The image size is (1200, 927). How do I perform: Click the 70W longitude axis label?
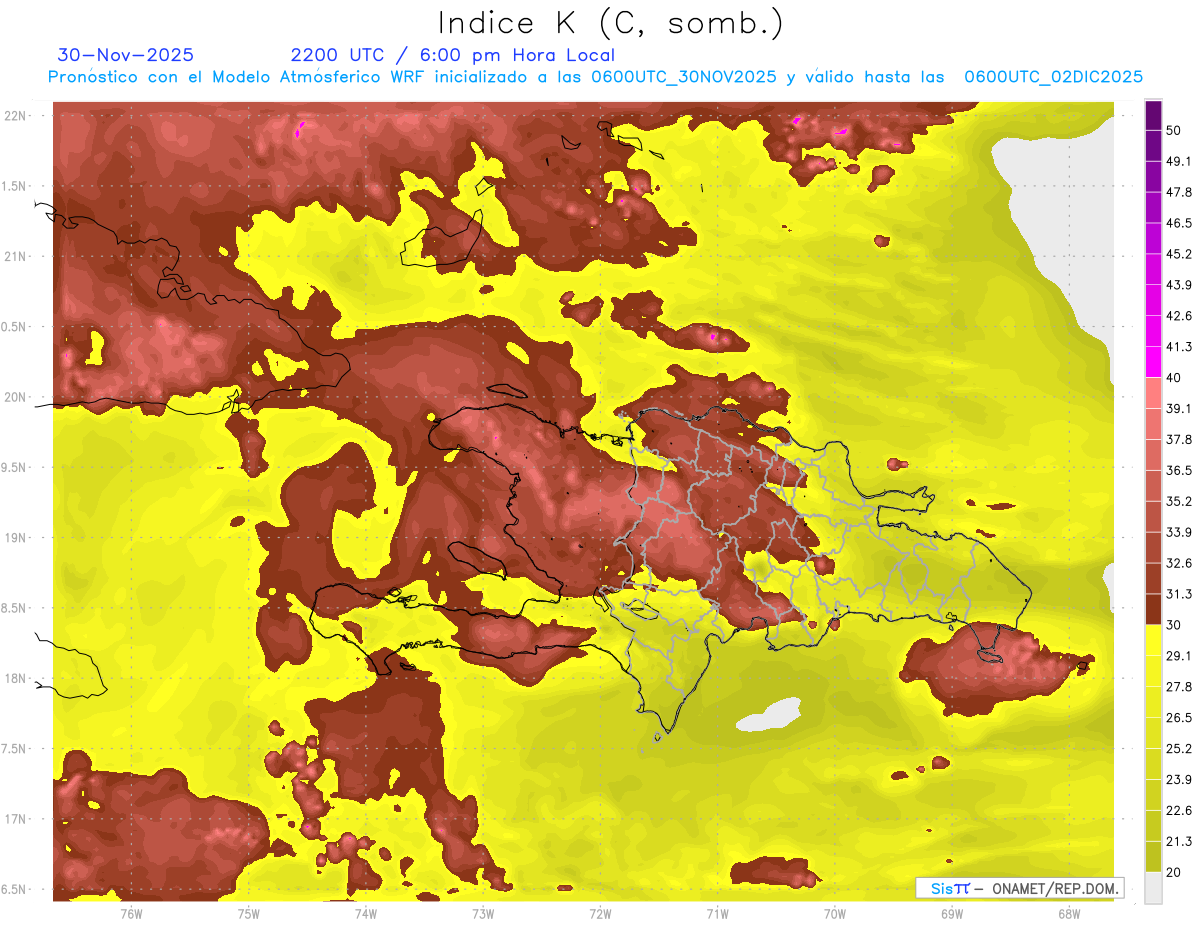pyautogui.click(x=835, y=913)
